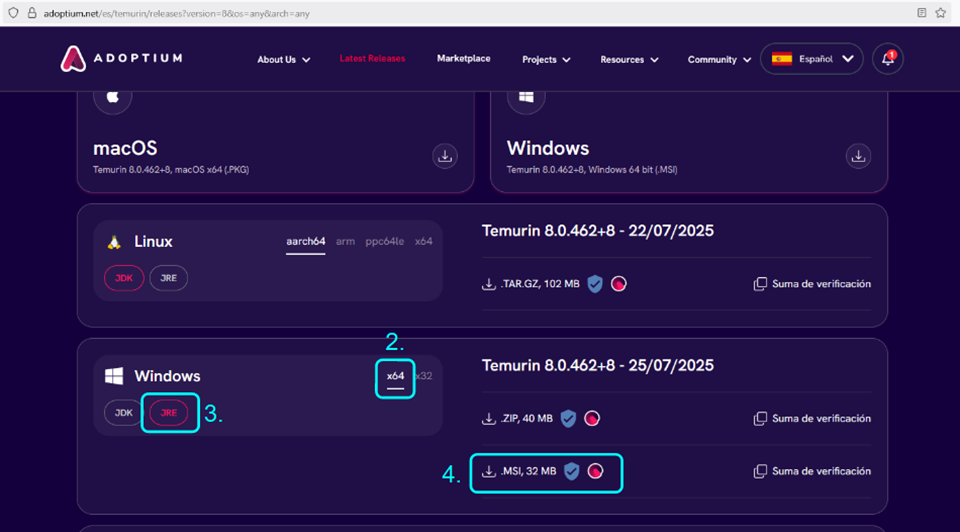Image resolution: width=960 pixels, height=532 pixels.
Task: Switch Linux architecture to arm
Action: pyautogui.click(x=345, y=242)
